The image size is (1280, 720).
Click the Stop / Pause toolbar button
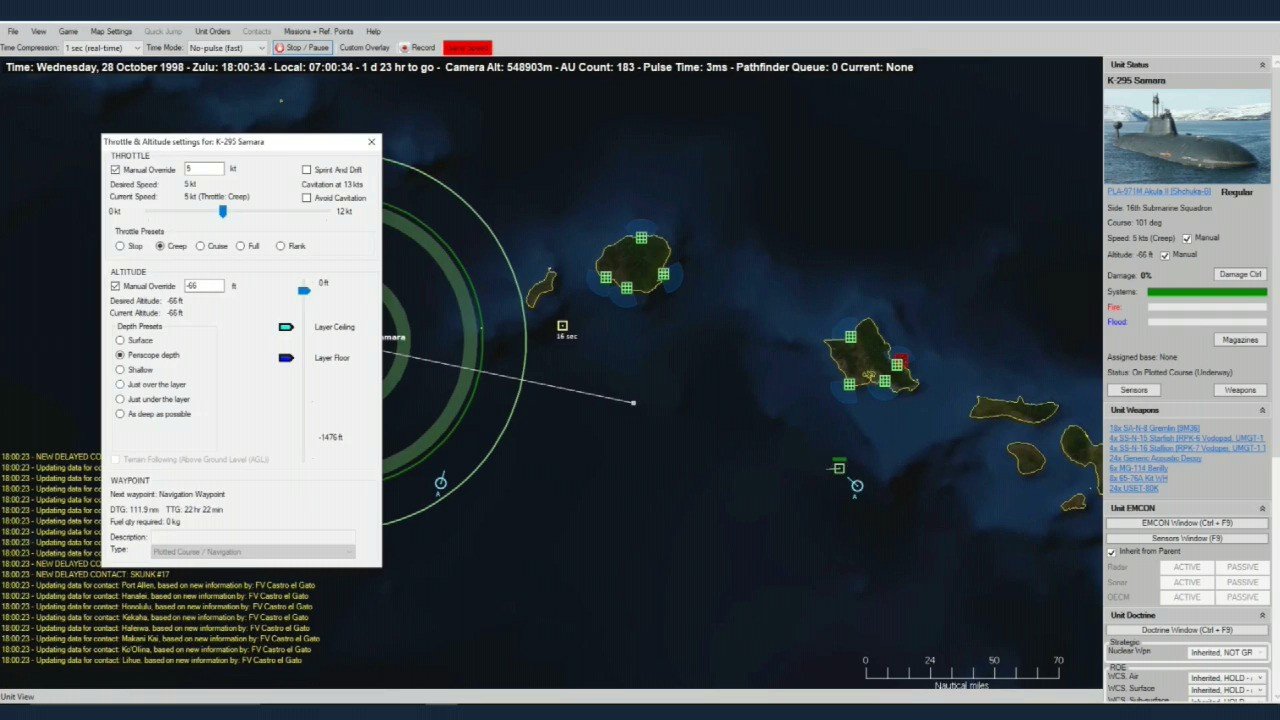tap(302, 47)
